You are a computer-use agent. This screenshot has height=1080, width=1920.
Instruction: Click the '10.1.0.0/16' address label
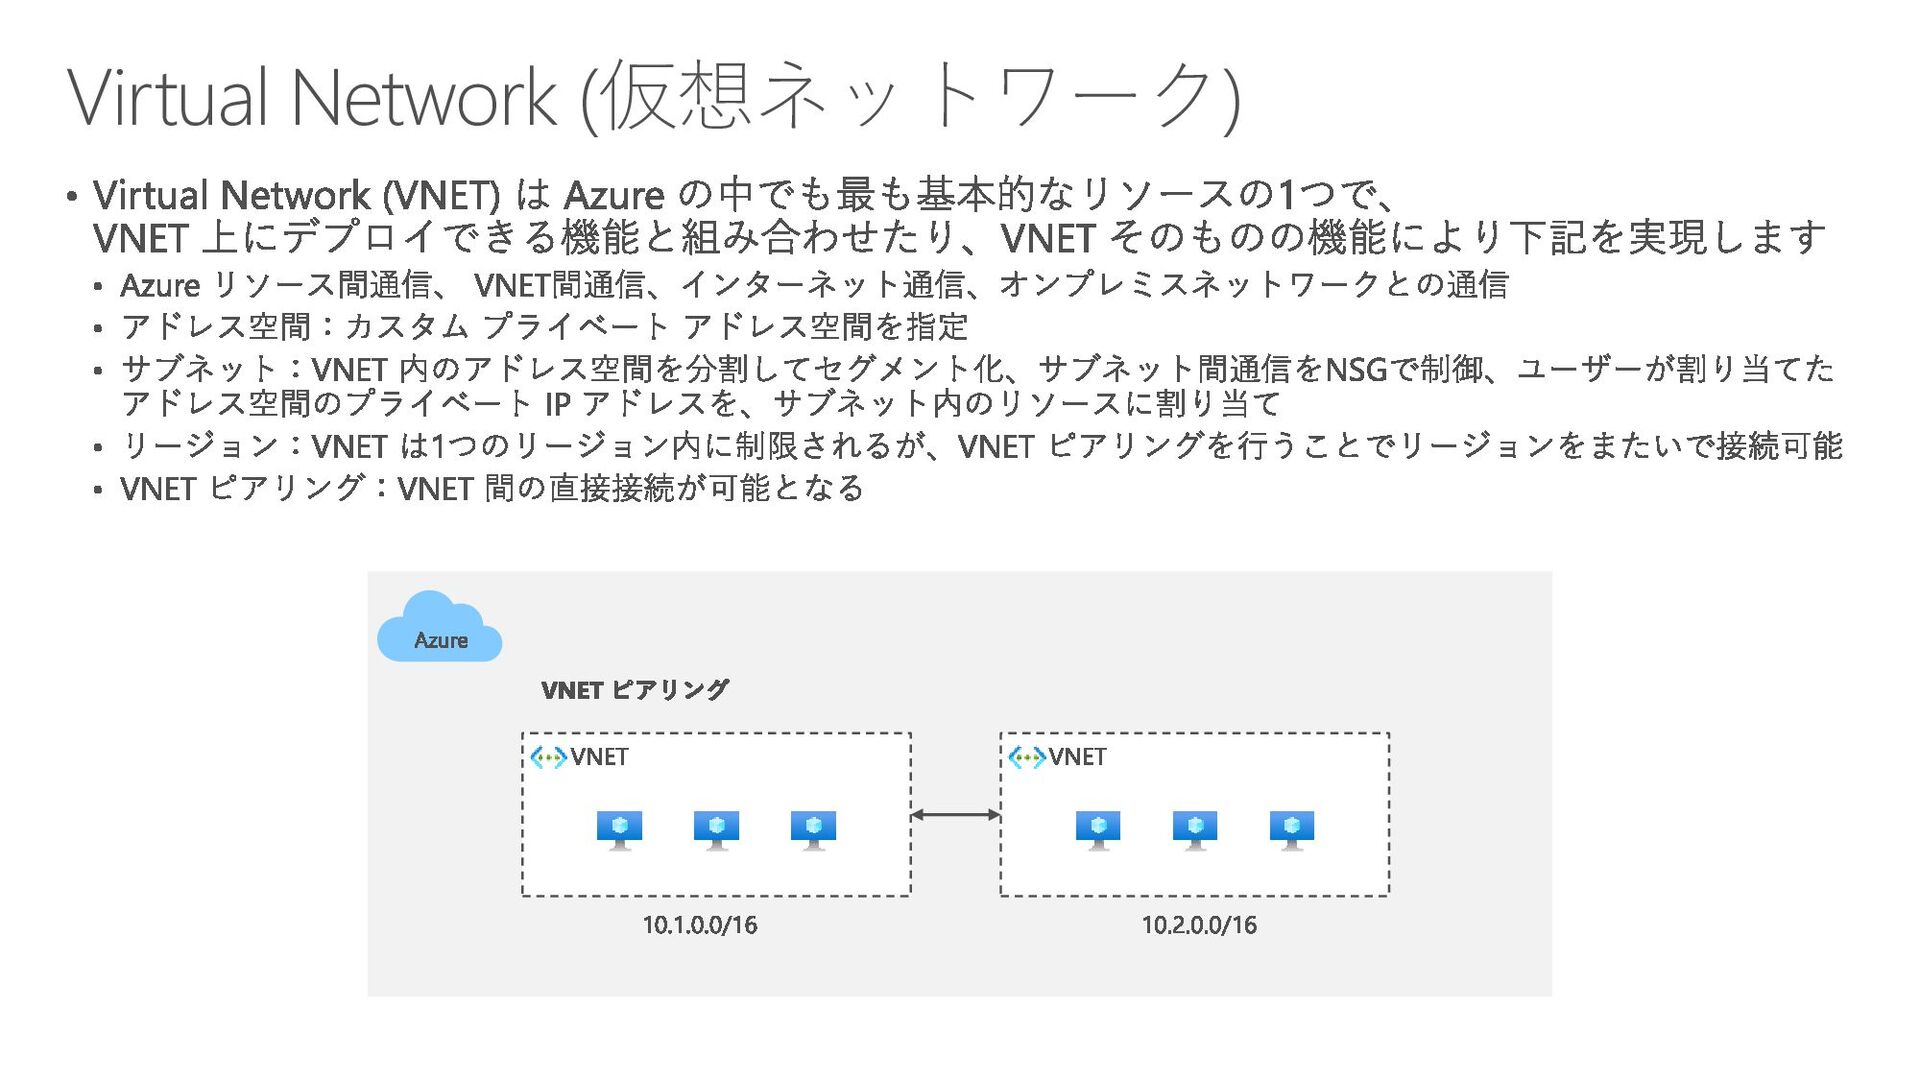700,925
